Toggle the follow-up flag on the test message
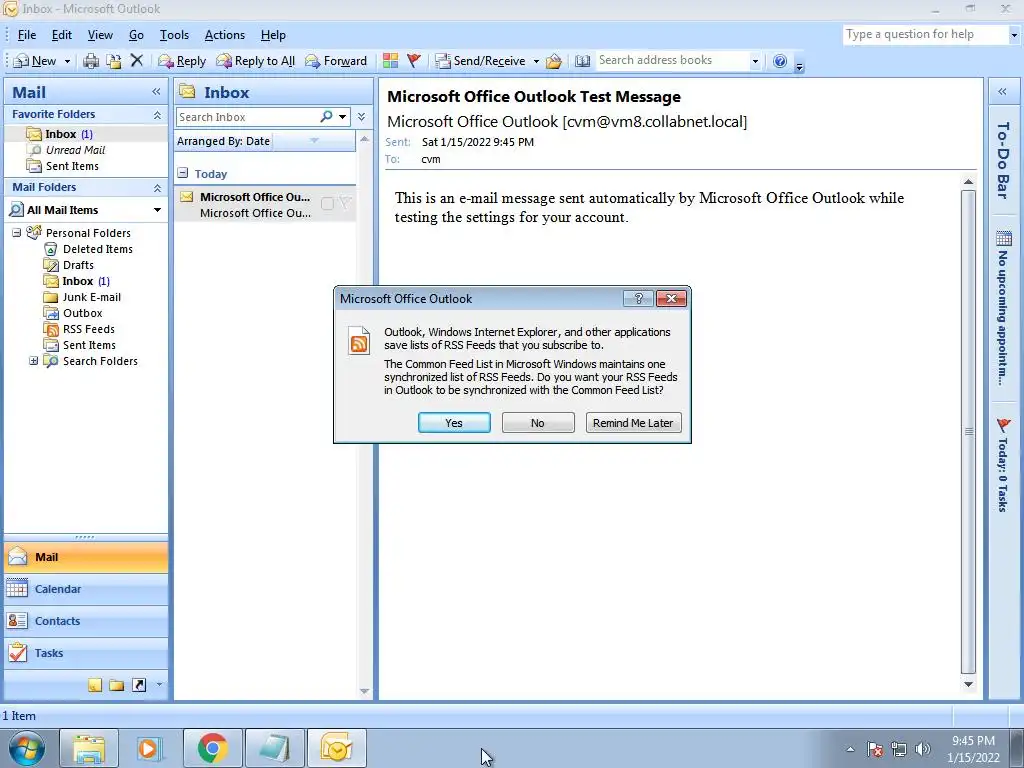 tap(345, 203)
